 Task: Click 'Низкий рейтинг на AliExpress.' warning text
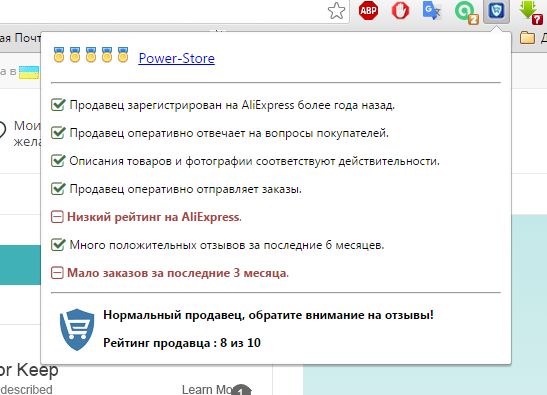[x=154, y=217]
